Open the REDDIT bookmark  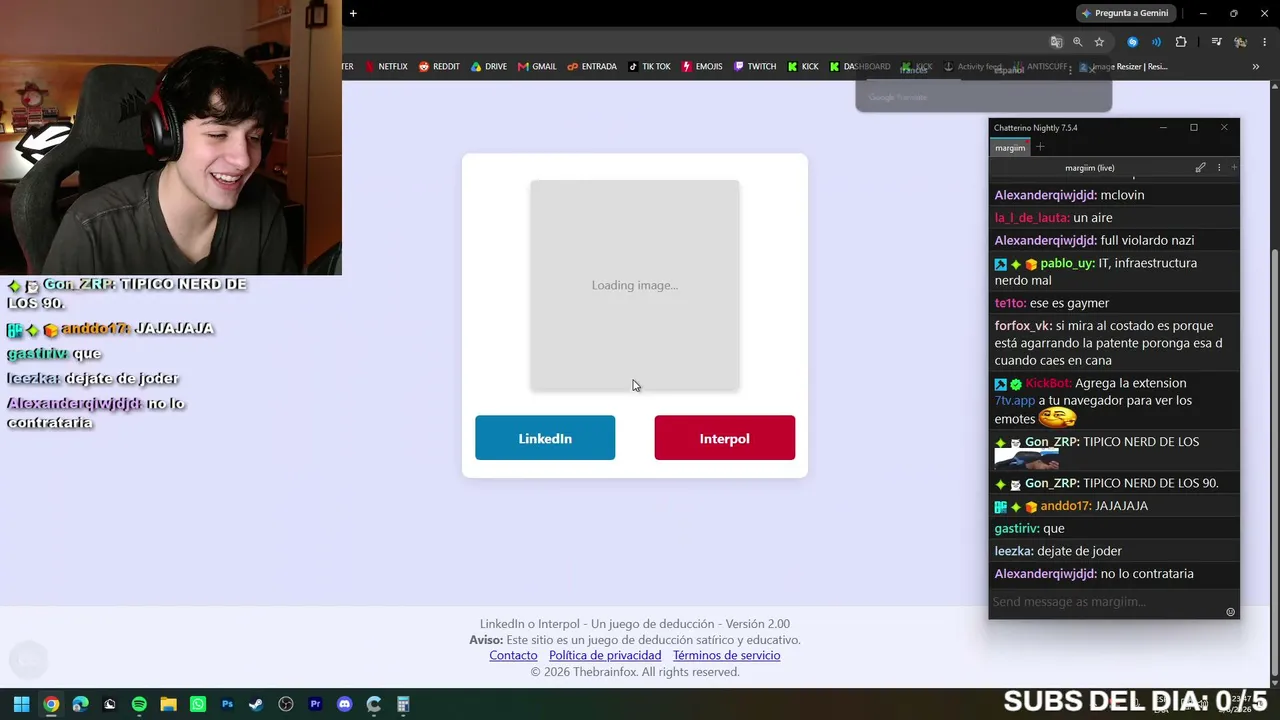tap(439, 67)
